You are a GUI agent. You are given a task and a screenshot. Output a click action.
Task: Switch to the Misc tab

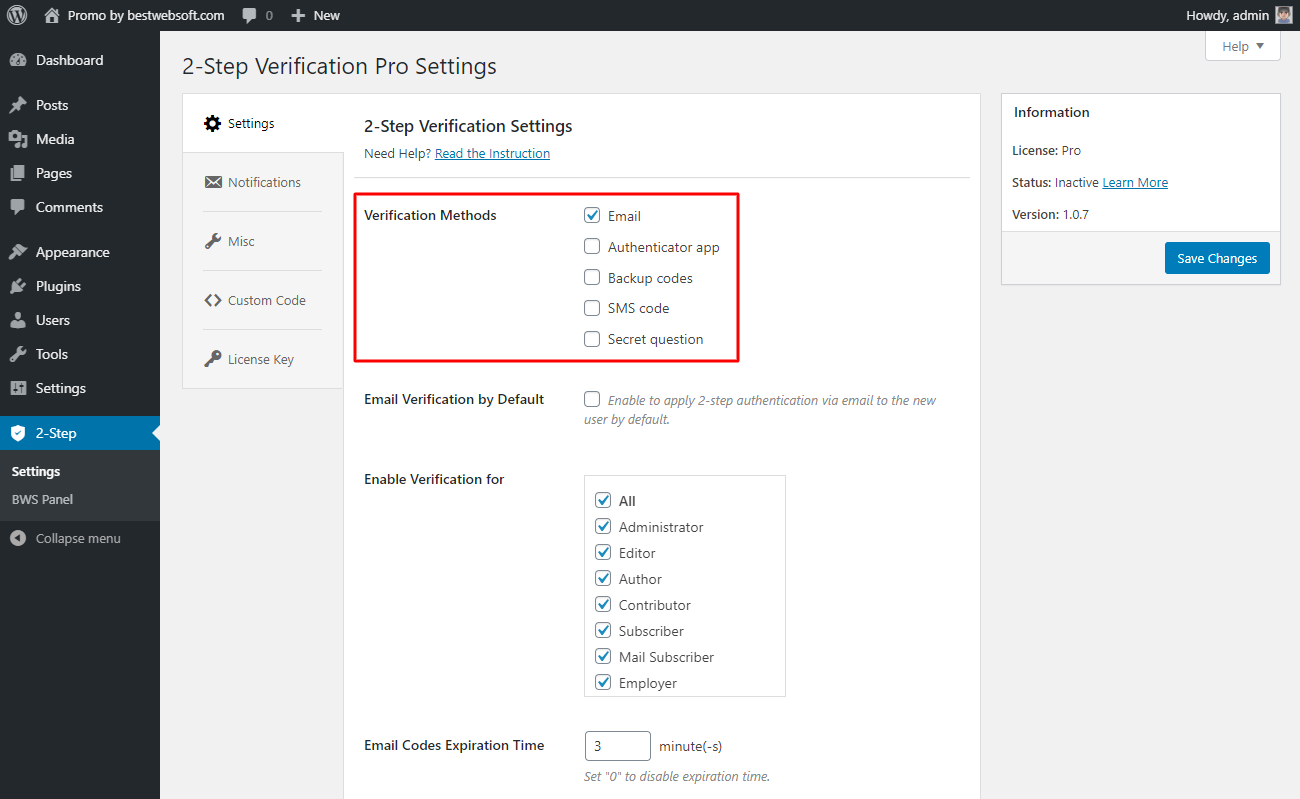point(263,241)
